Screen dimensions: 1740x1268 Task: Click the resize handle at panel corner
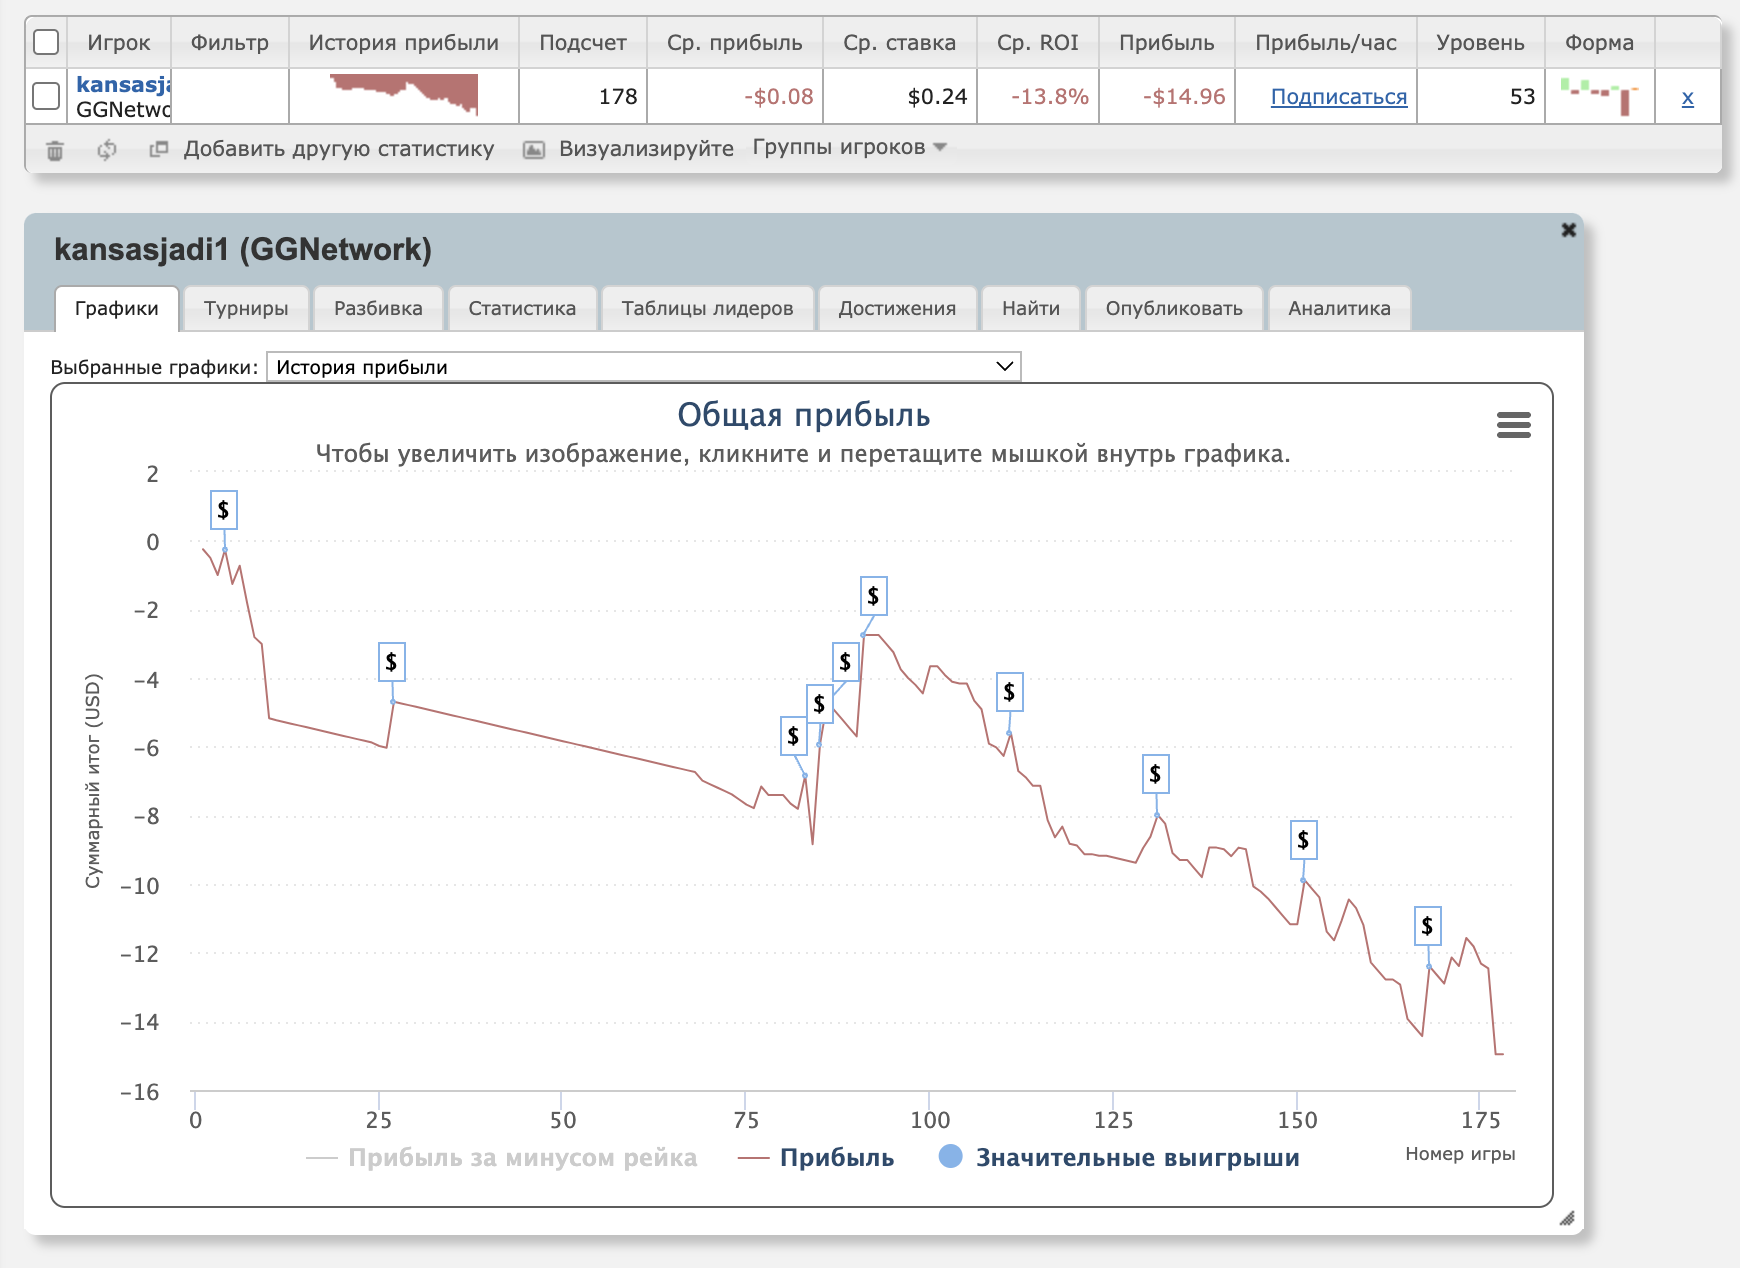1566,1217
